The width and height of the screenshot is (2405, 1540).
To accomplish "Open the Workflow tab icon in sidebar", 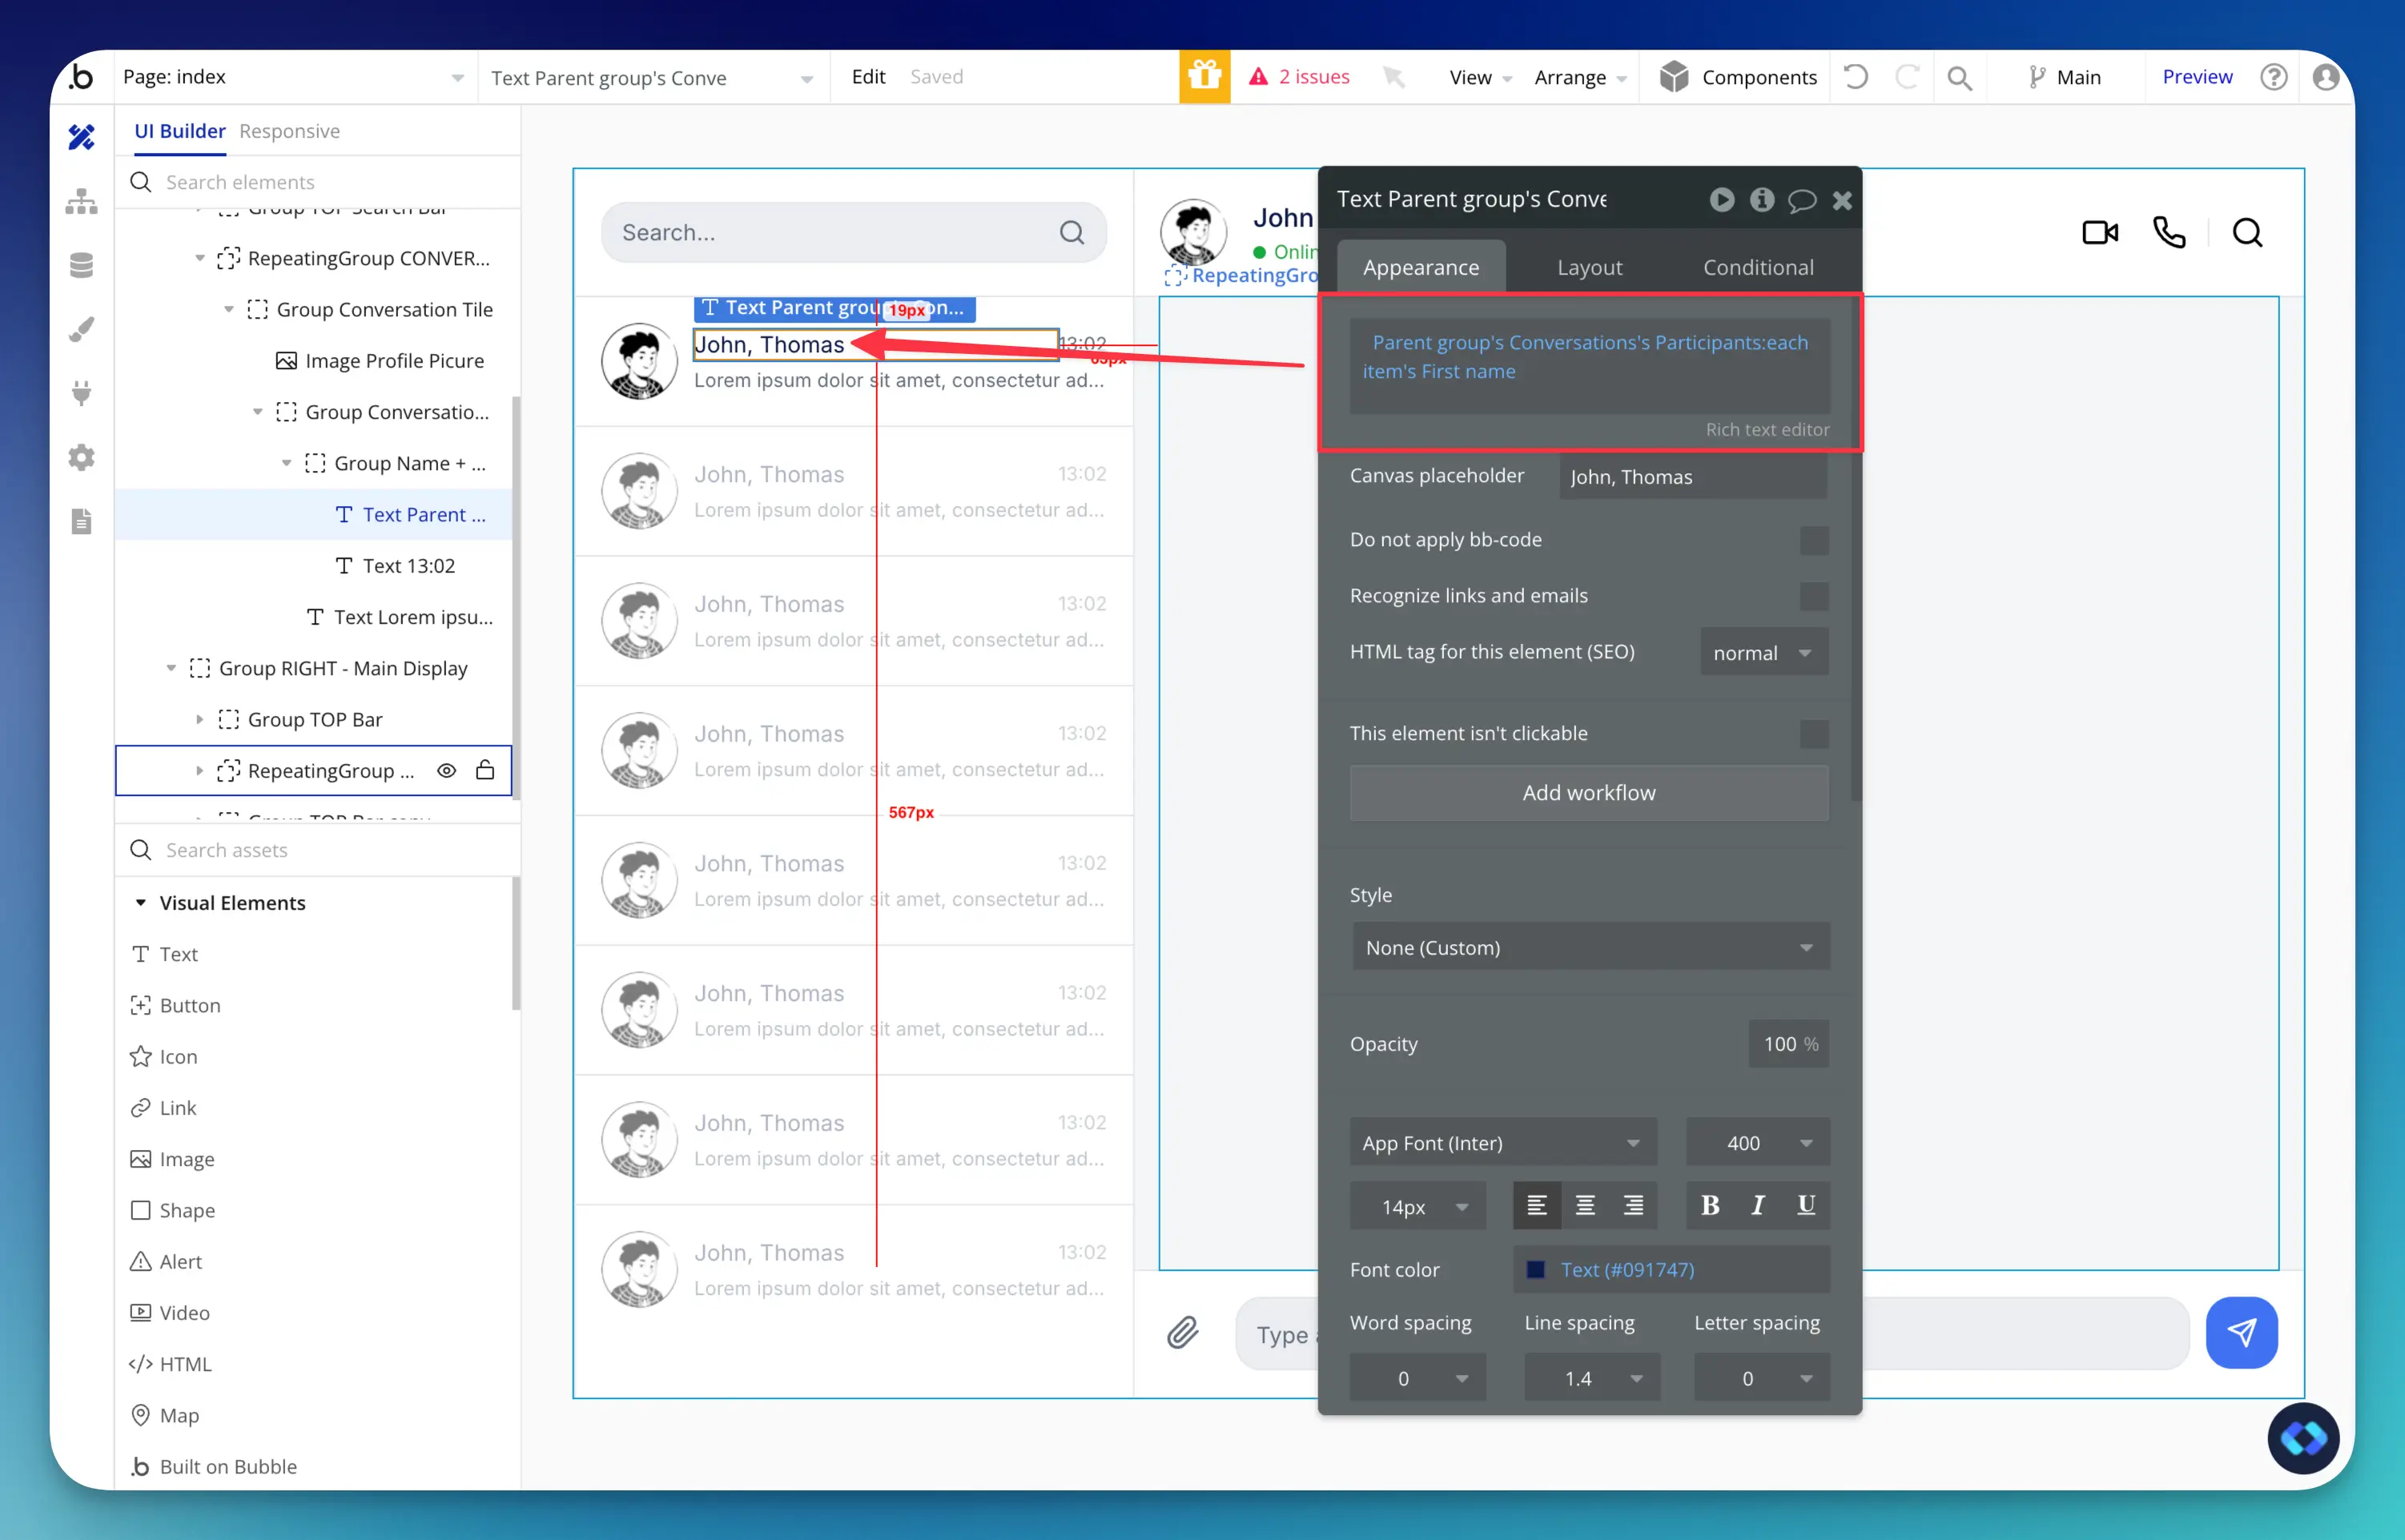I will (81, 201).
